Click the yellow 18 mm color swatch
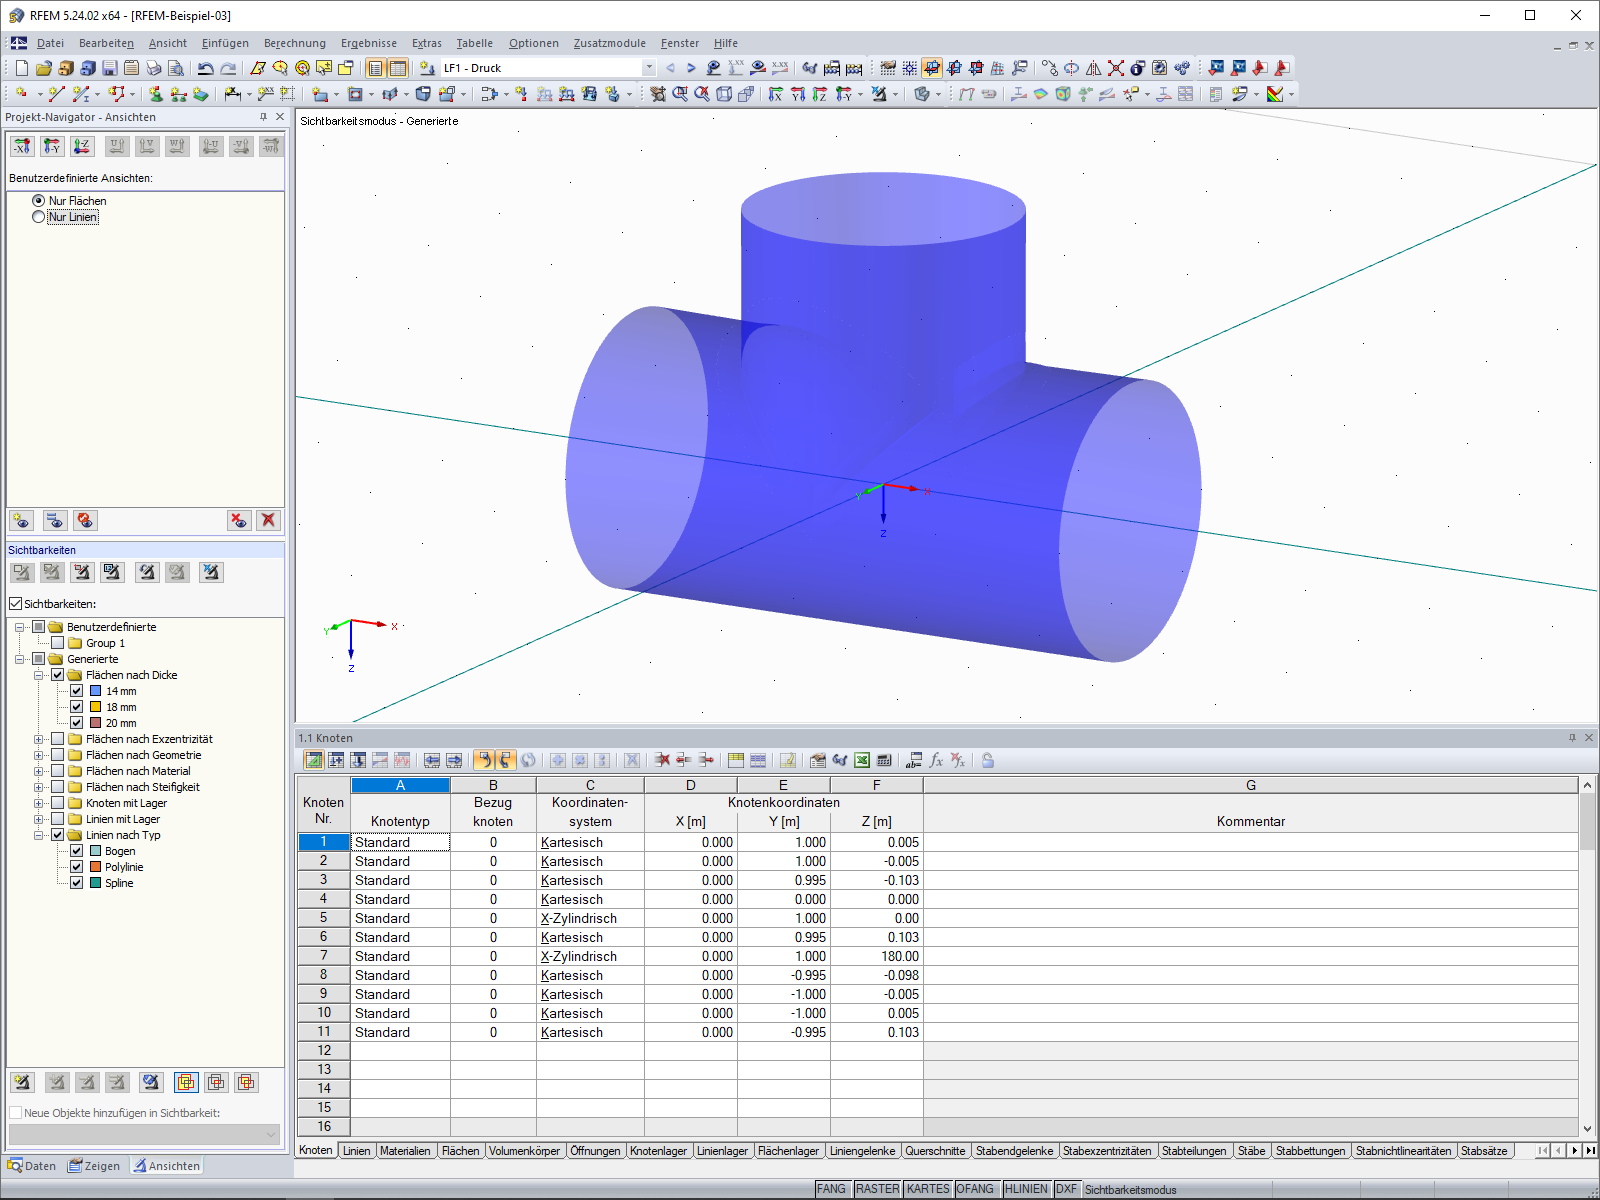1600x1200 pixels. (96, 707)
